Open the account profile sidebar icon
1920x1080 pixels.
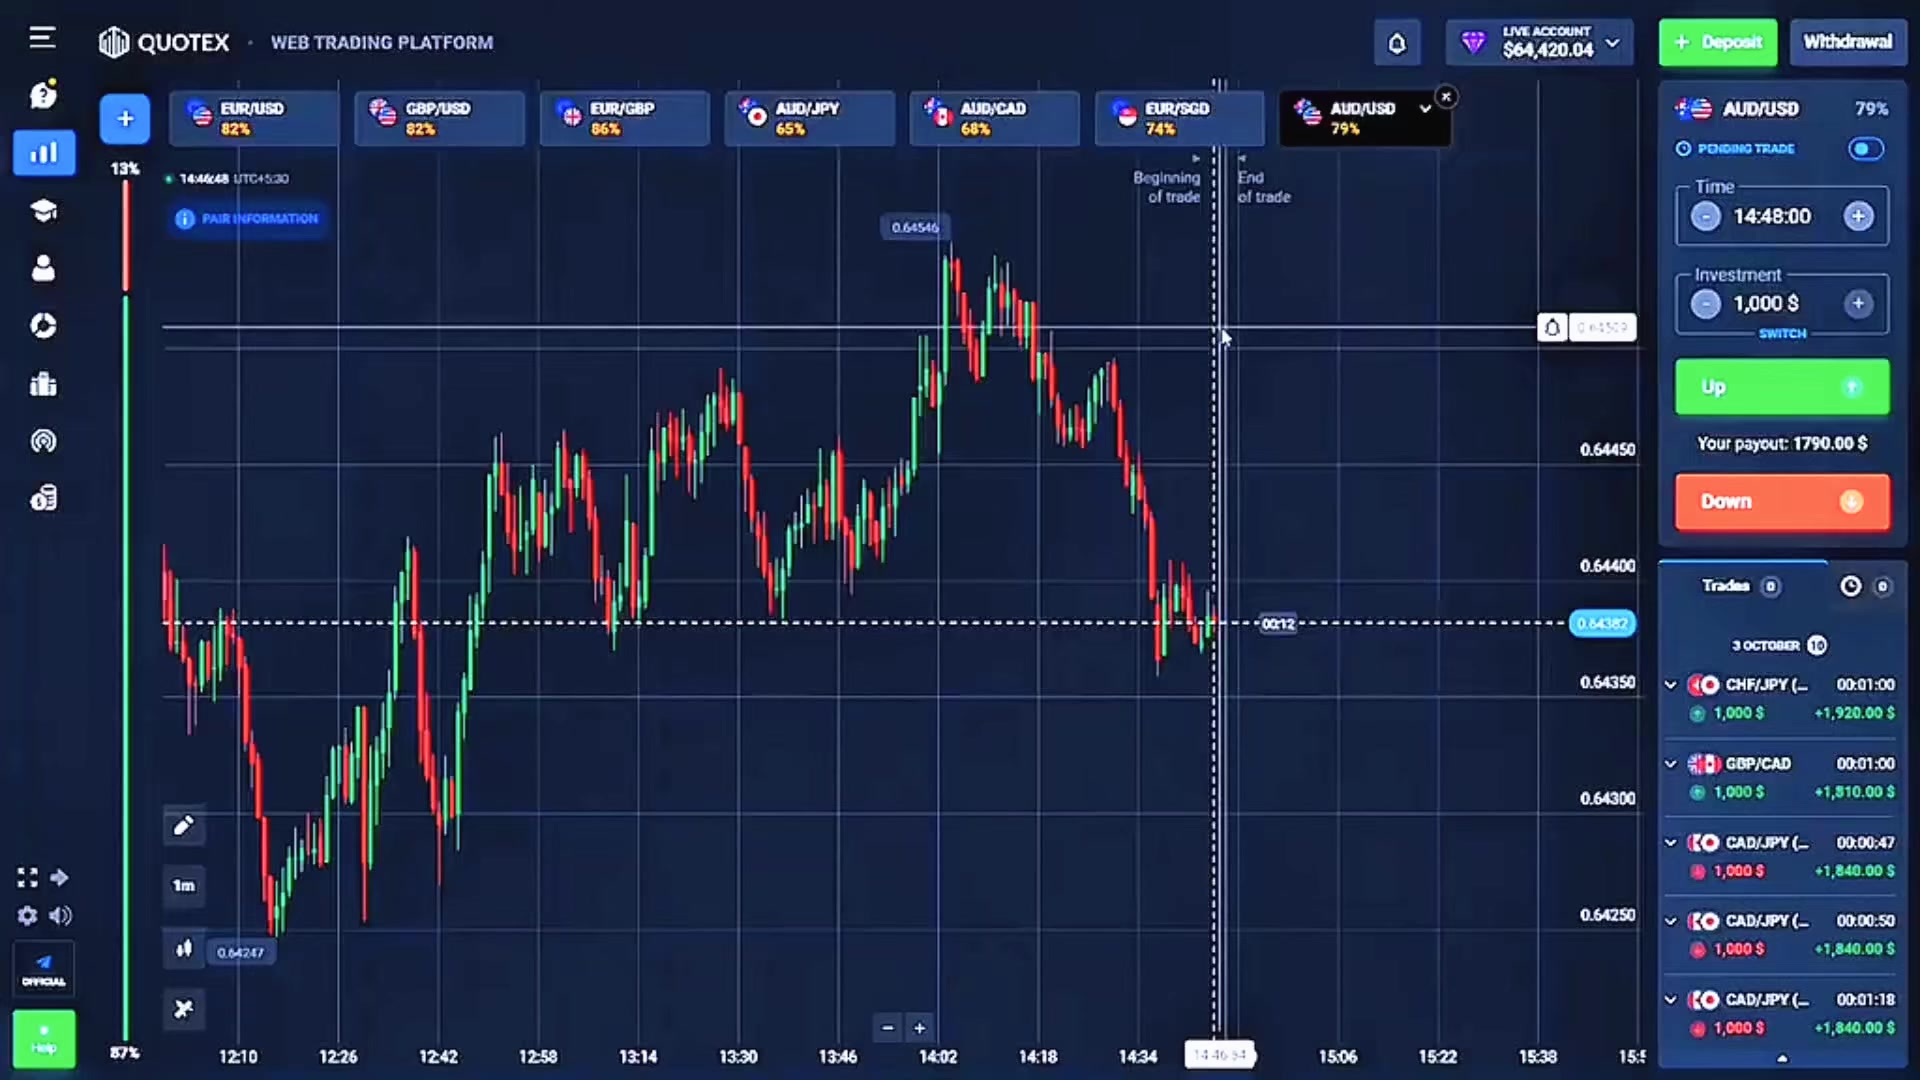tap(43, 268)
